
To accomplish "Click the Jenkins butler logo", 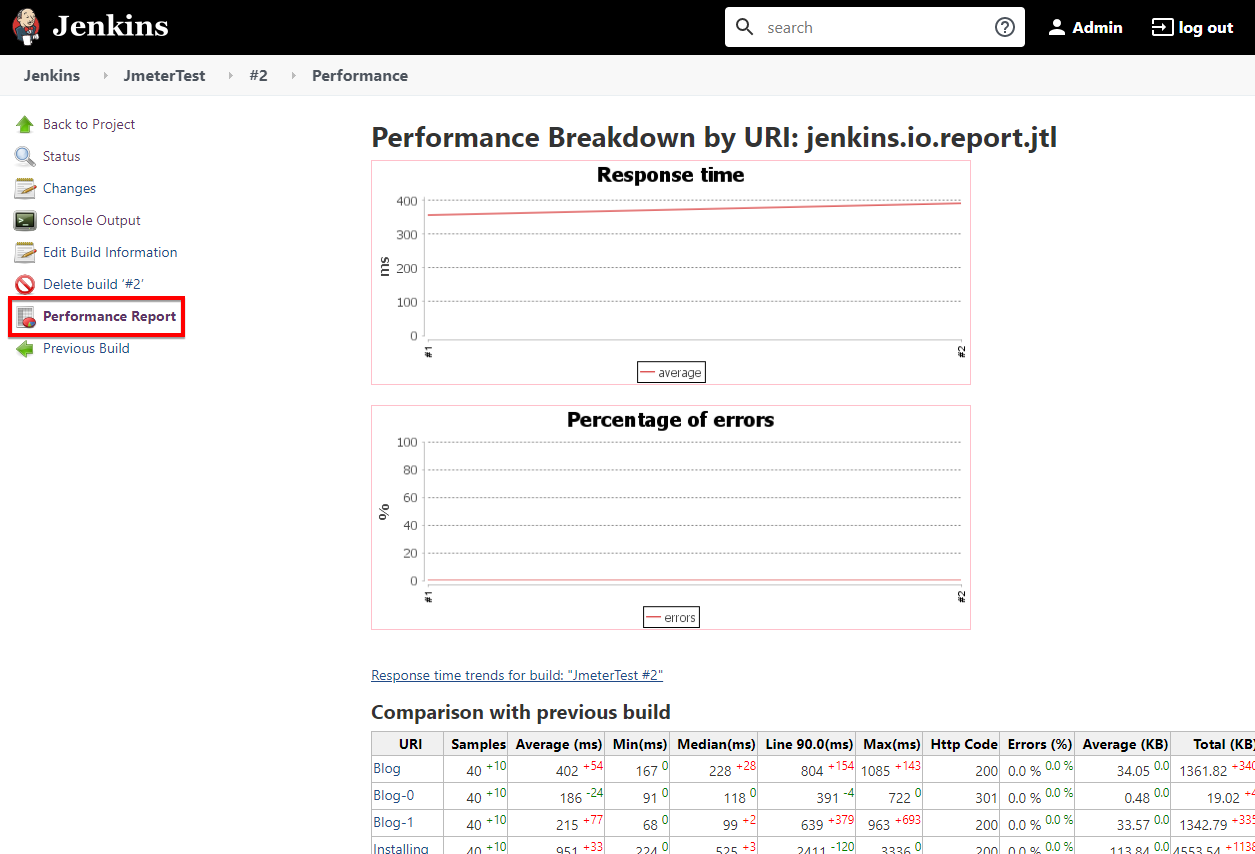I will point(24,24).
